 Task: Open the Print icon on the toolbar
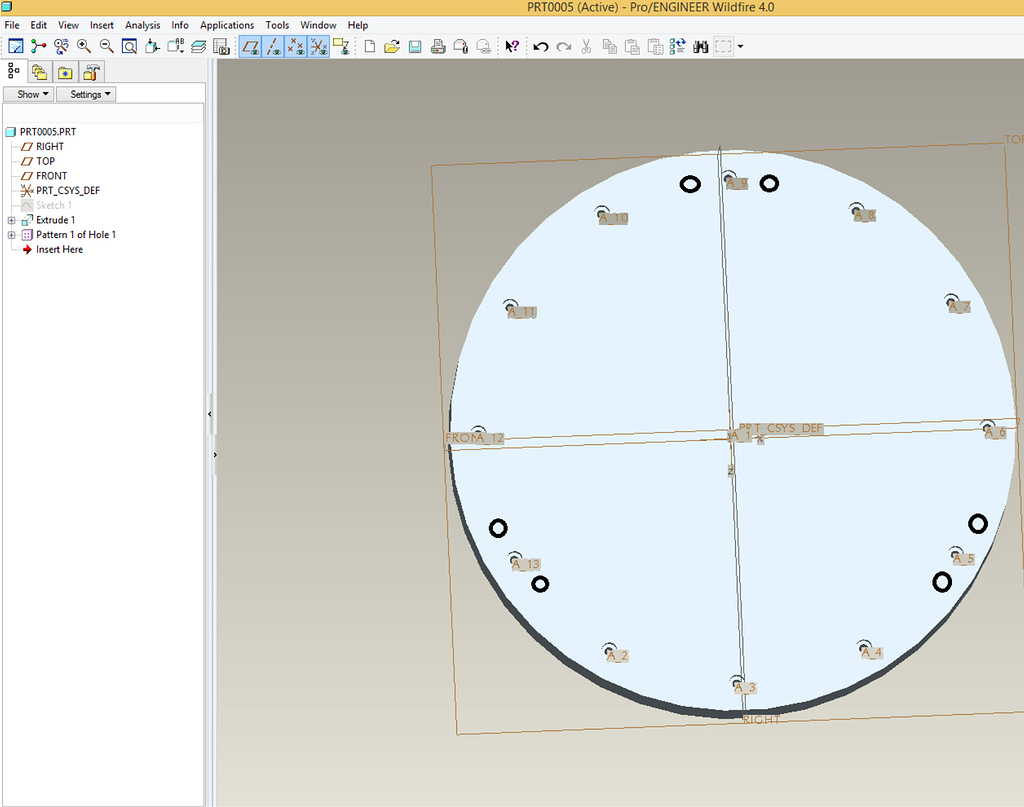click(x=437, y=46)
